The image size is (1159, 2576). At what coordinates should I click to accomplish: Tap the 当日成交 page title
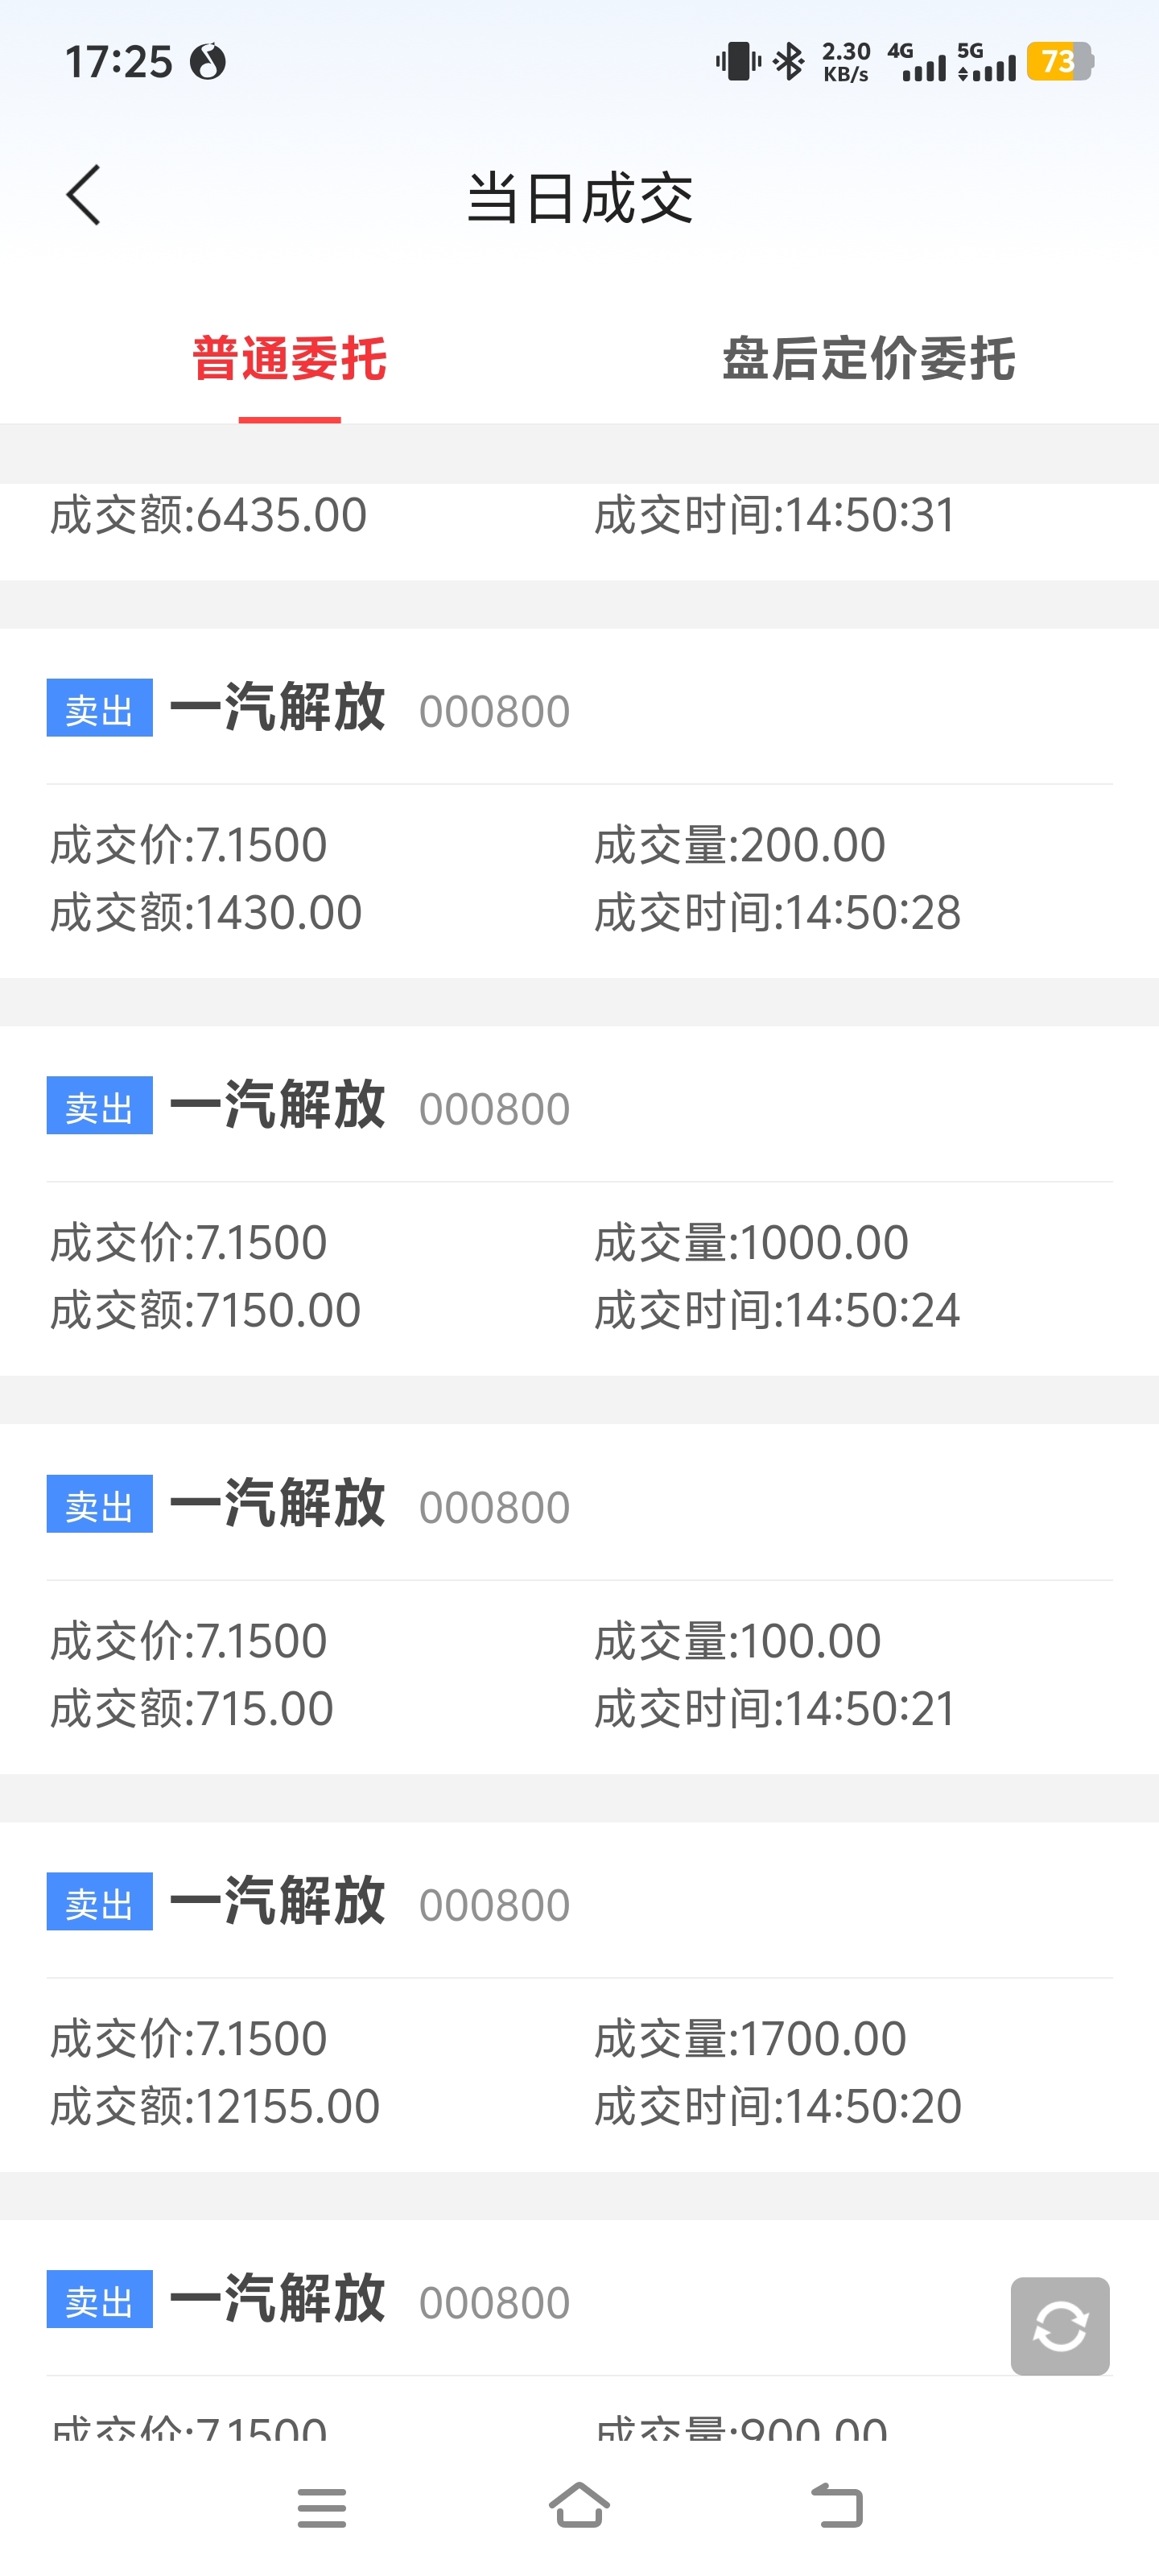point(579,197)
